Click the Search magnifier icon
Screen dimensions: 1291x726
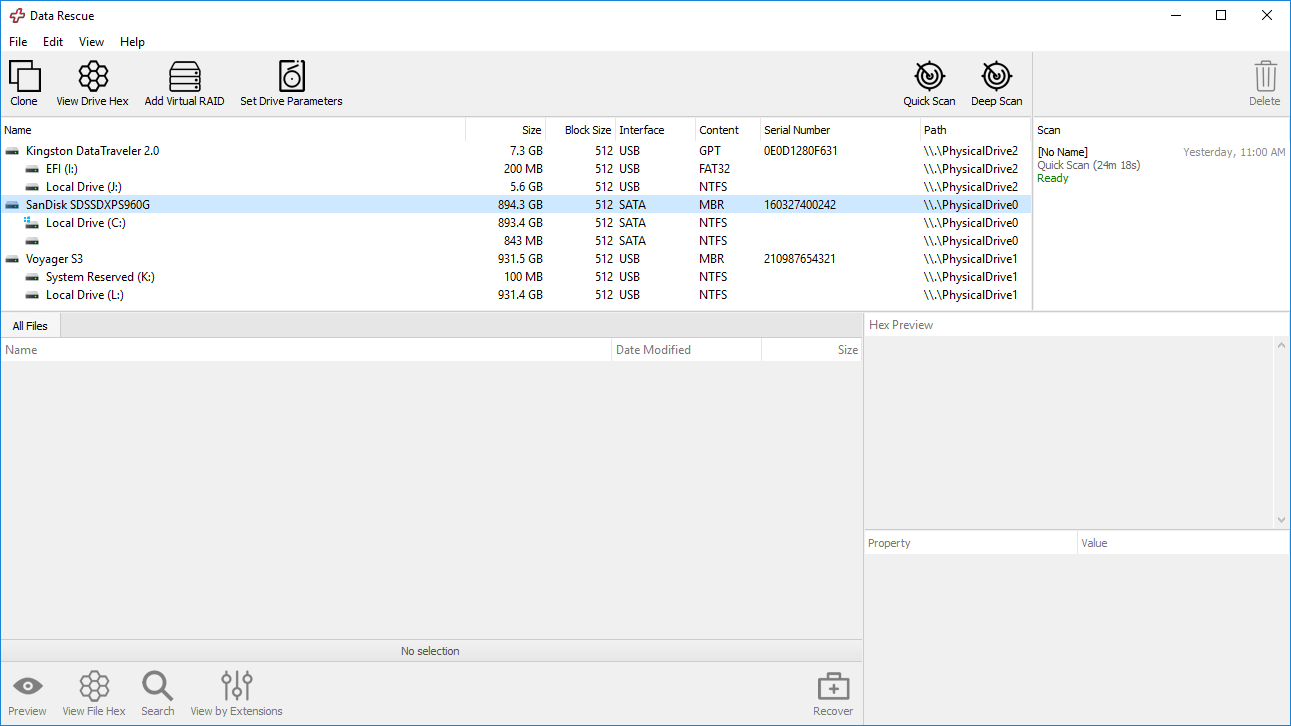point(158,686)
